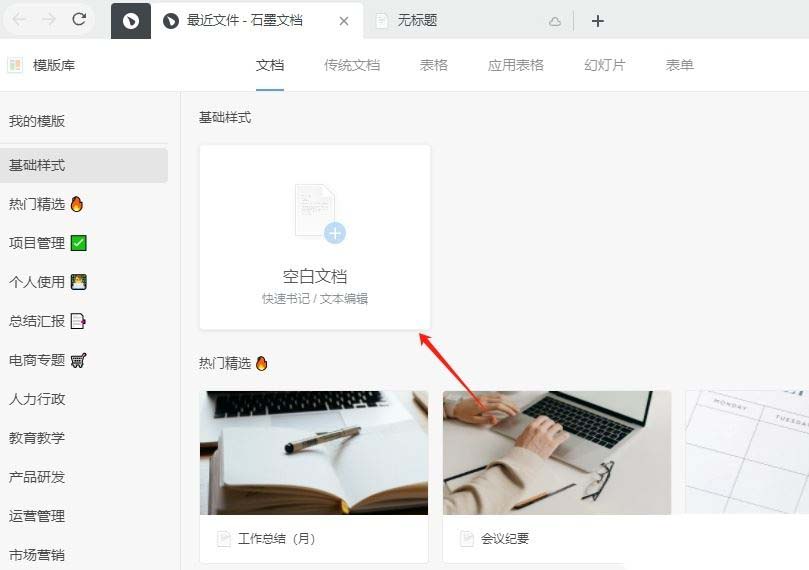This screenshot has width=809, height=570.
Task: Click the 会议纪要 title text
Action: (x=505, y=539)
